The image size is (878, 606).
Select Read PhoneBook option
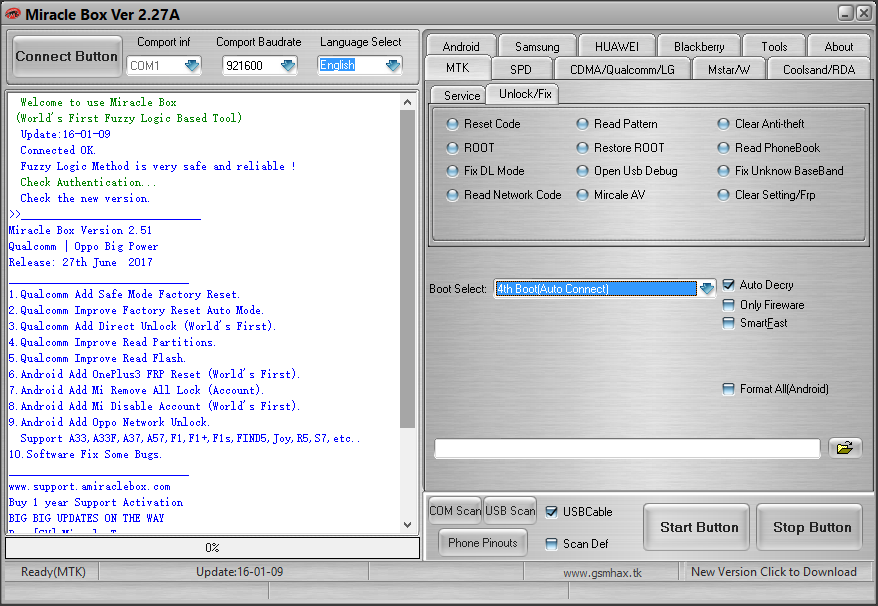point(769,148)
